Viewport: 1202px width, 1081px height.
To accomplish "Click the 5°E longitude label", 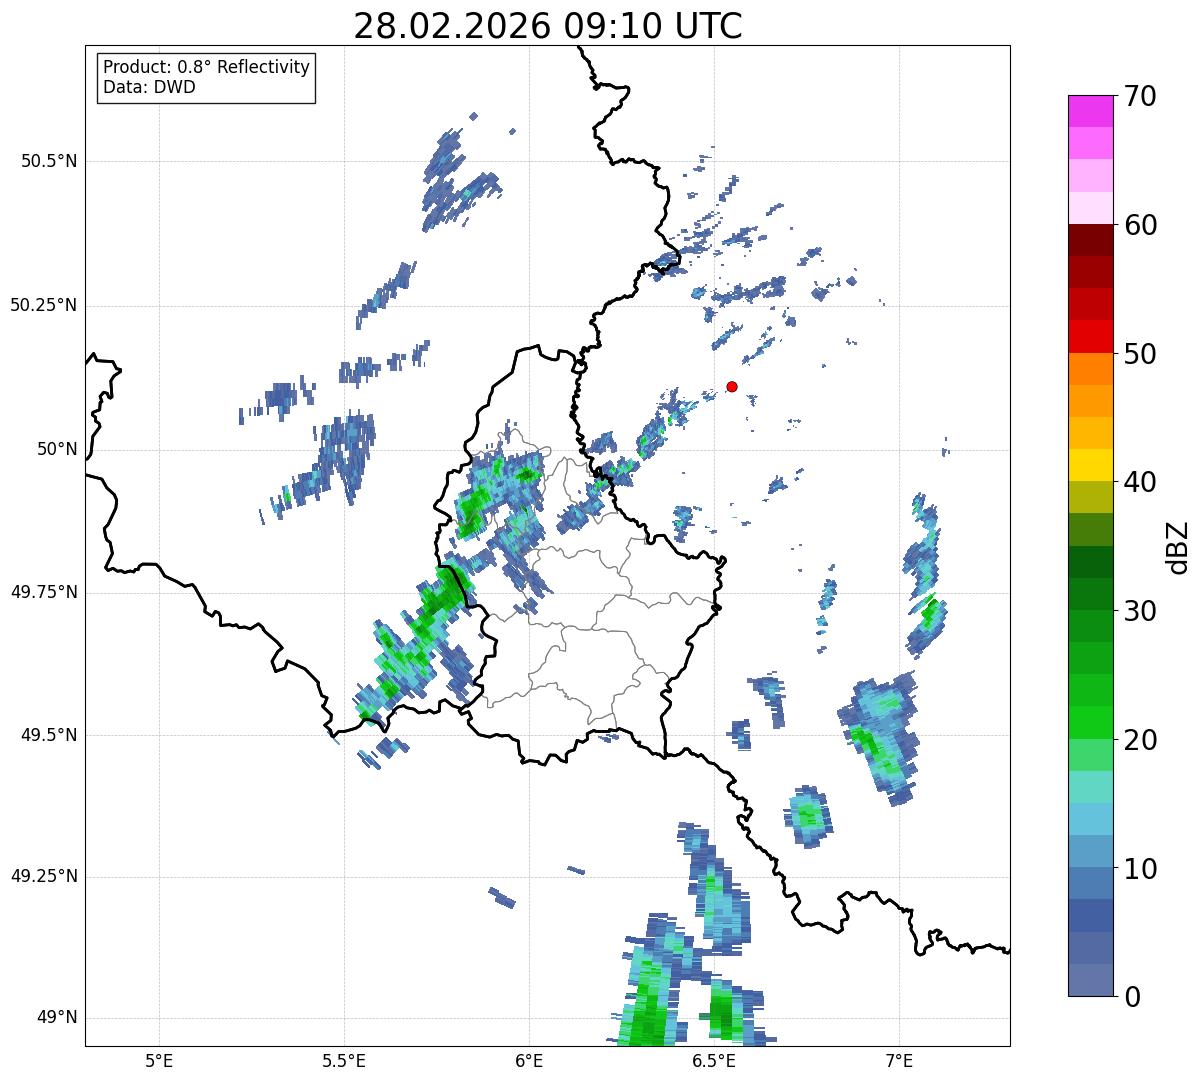I will (159, 1060).
